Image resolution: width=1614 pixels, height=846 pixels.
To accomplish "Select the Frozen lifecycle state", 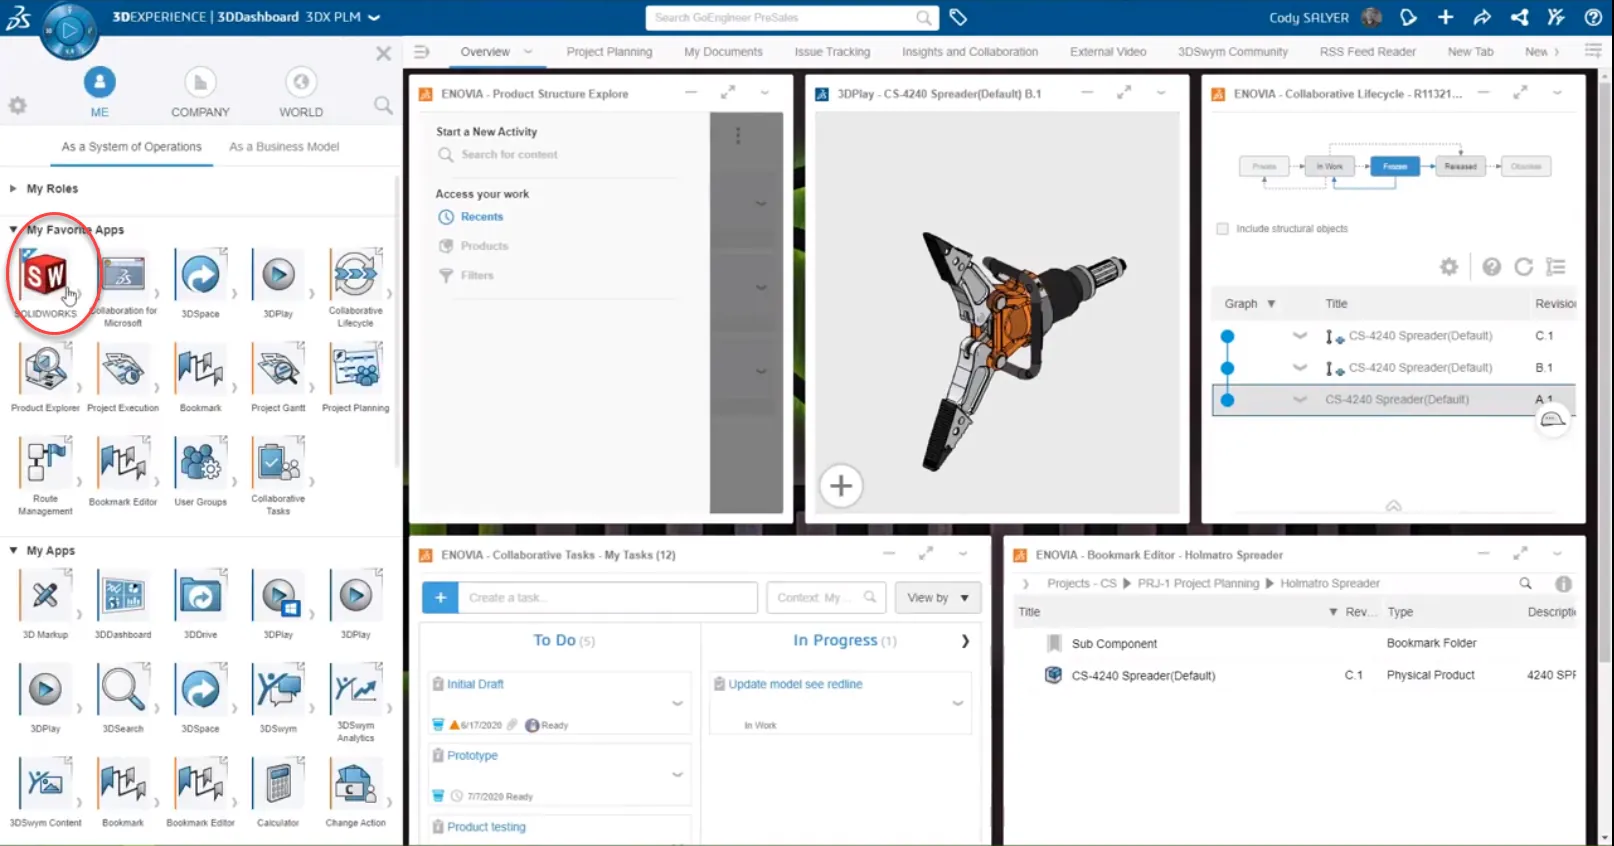I will click(x=1395, y=167).
